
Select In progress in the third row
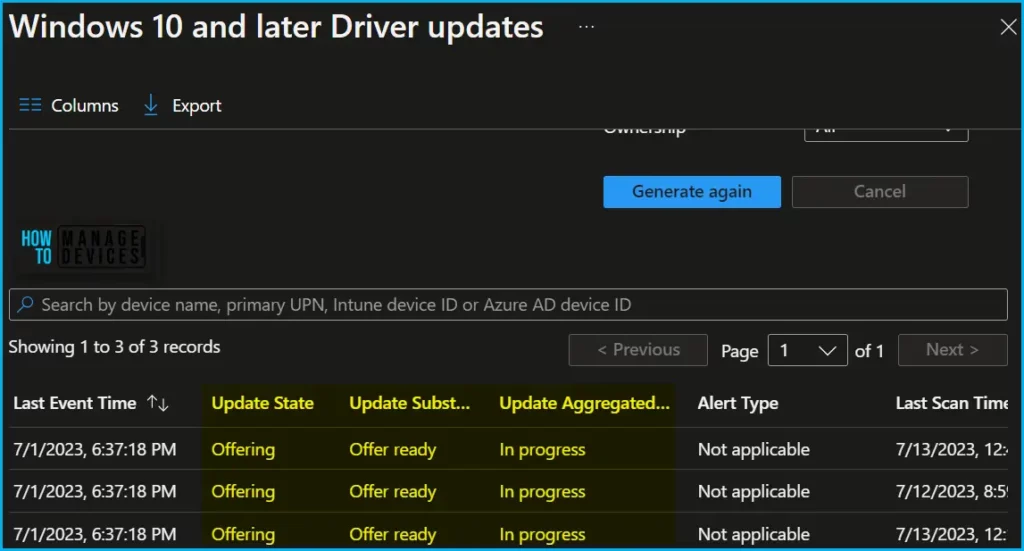542,534
